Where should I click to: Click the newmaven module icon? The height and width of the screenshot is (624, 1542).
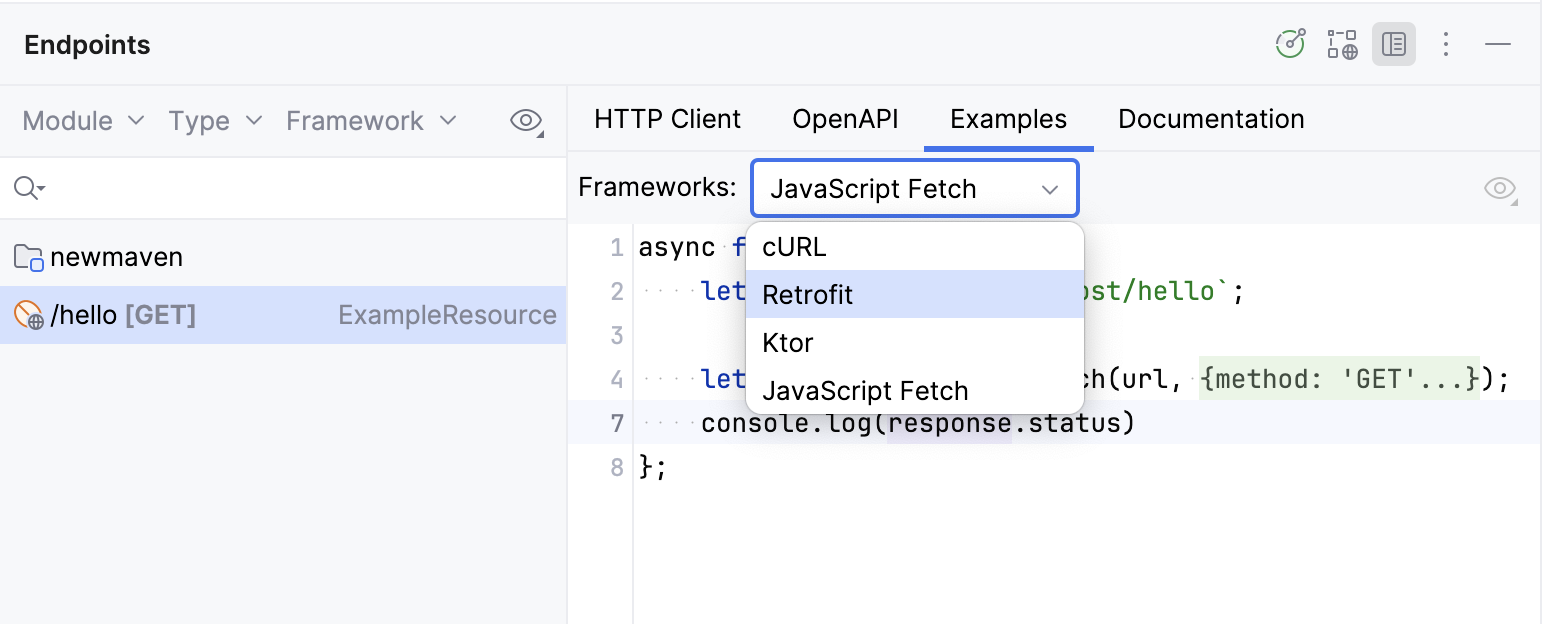point(28,257)
